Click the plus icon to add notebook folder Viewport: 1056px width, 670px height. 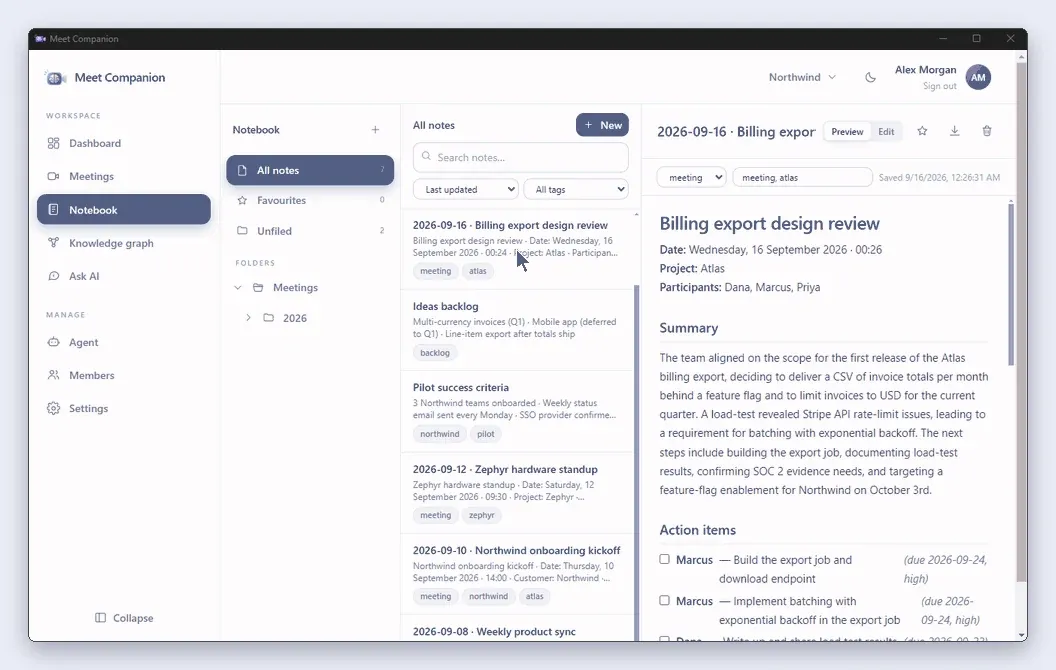[375, 129]
